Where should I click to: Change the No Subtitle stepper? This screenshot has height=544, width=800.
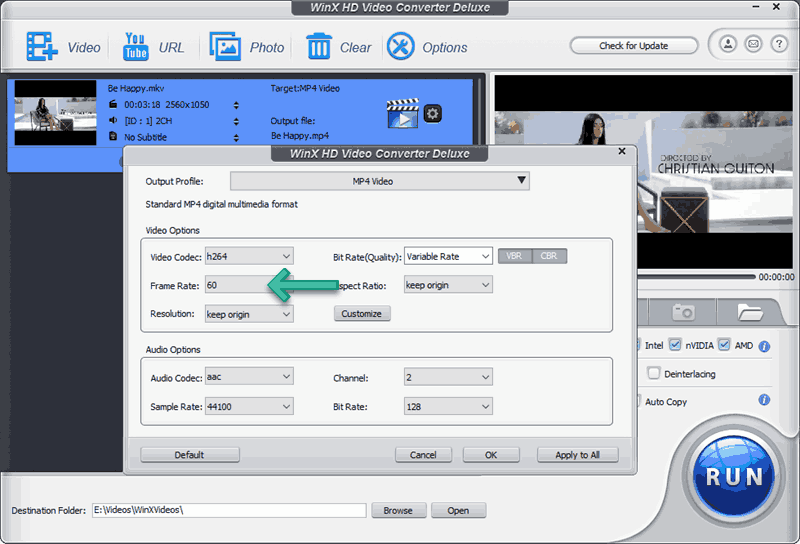tap(236, 138)
